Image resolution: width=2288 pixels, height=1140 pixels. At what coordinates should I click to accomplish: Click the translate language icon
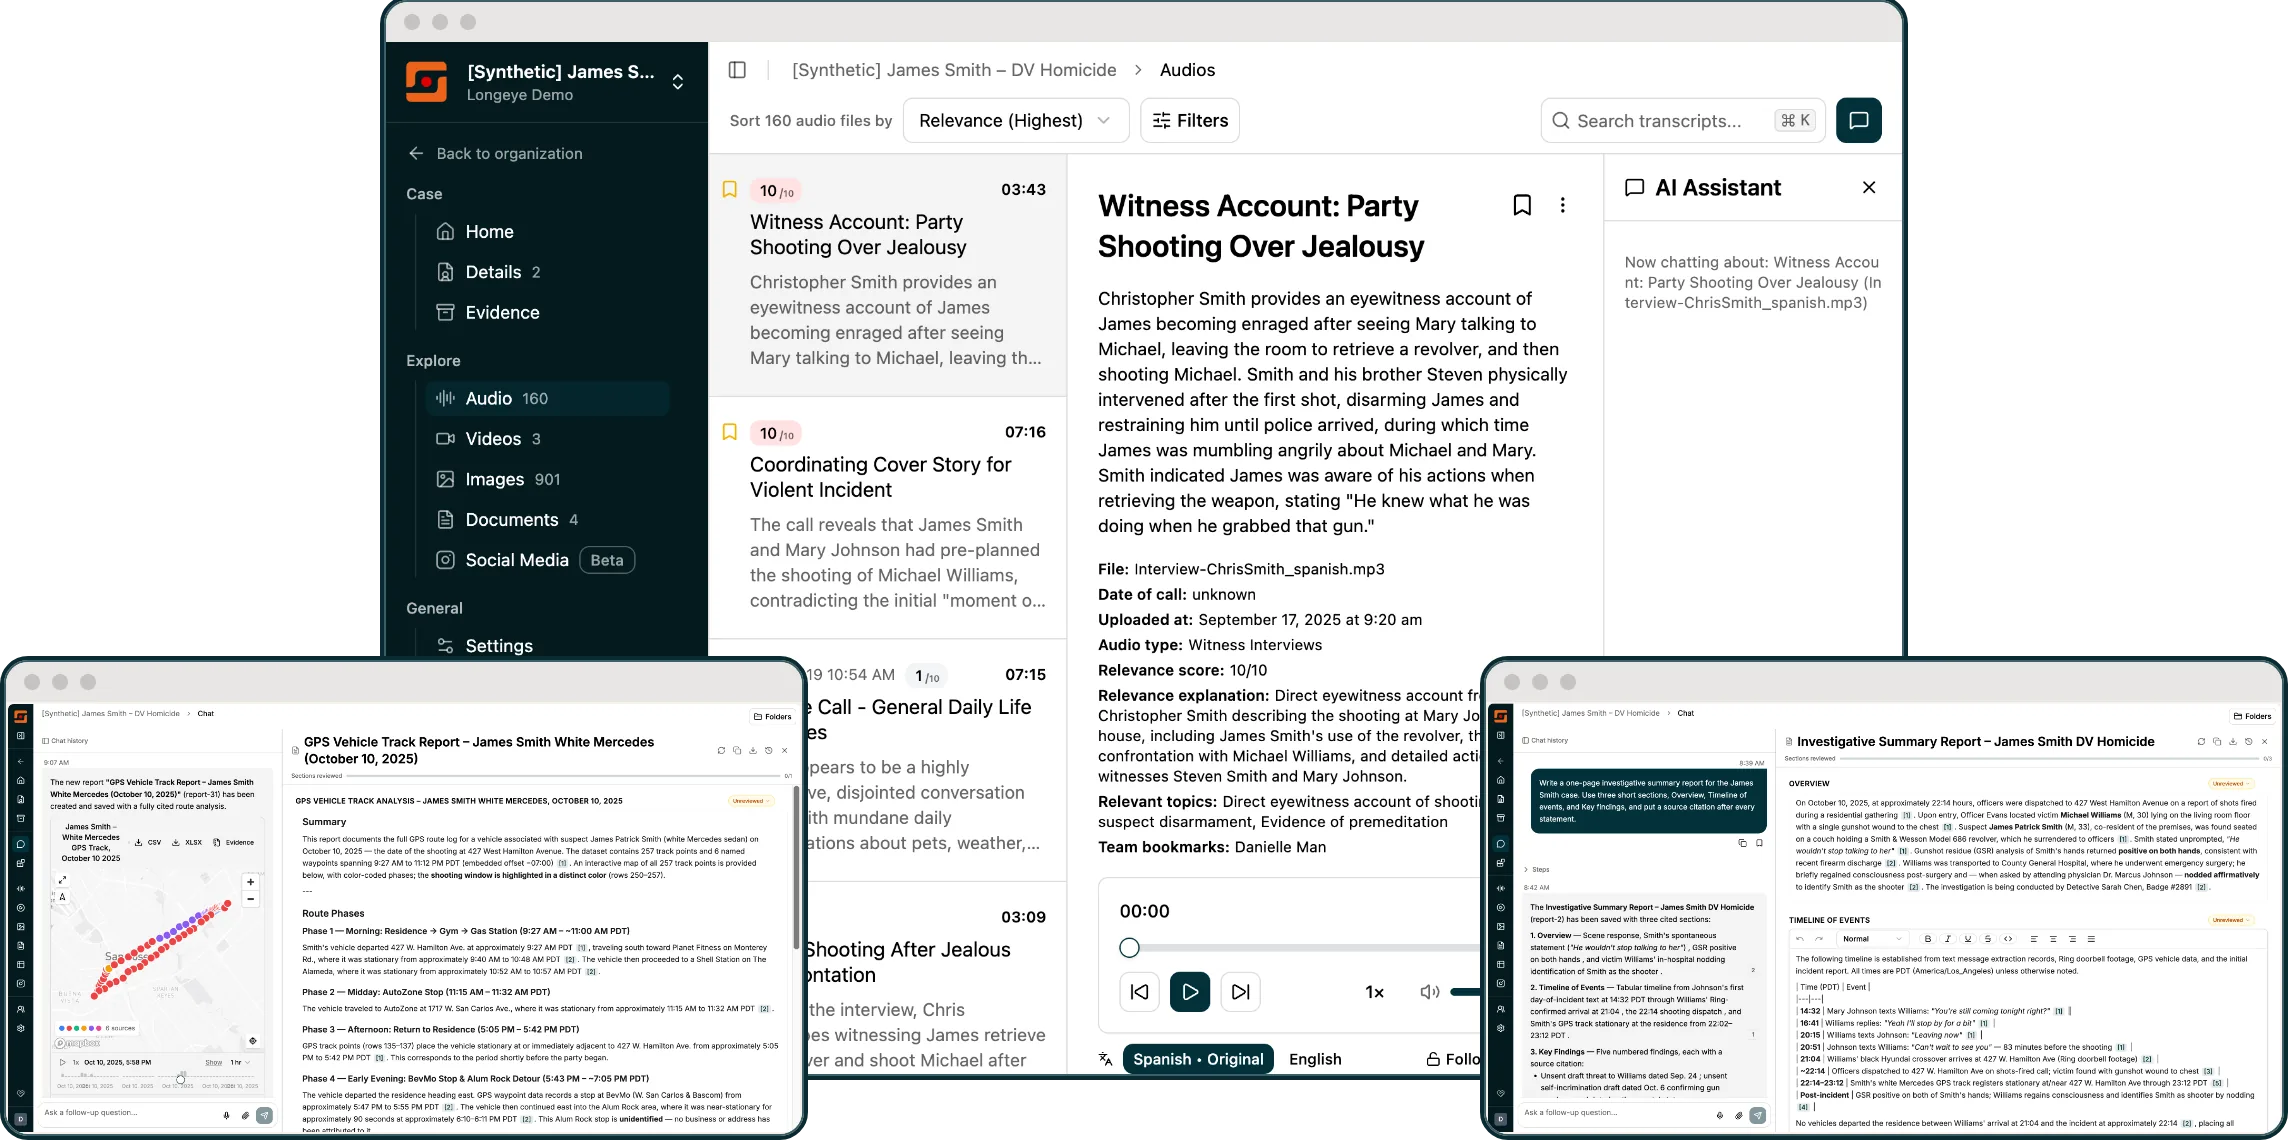(1105, 1059)
